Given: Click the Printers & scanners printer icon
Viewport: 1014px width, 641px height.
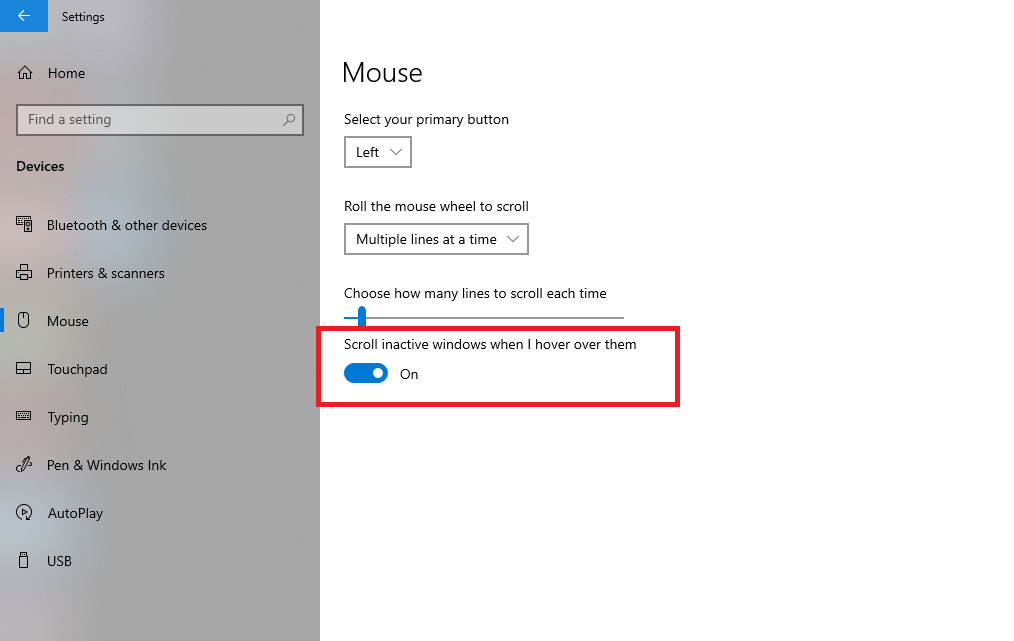Looking at the screenshot, I should [x=24, y=272].
